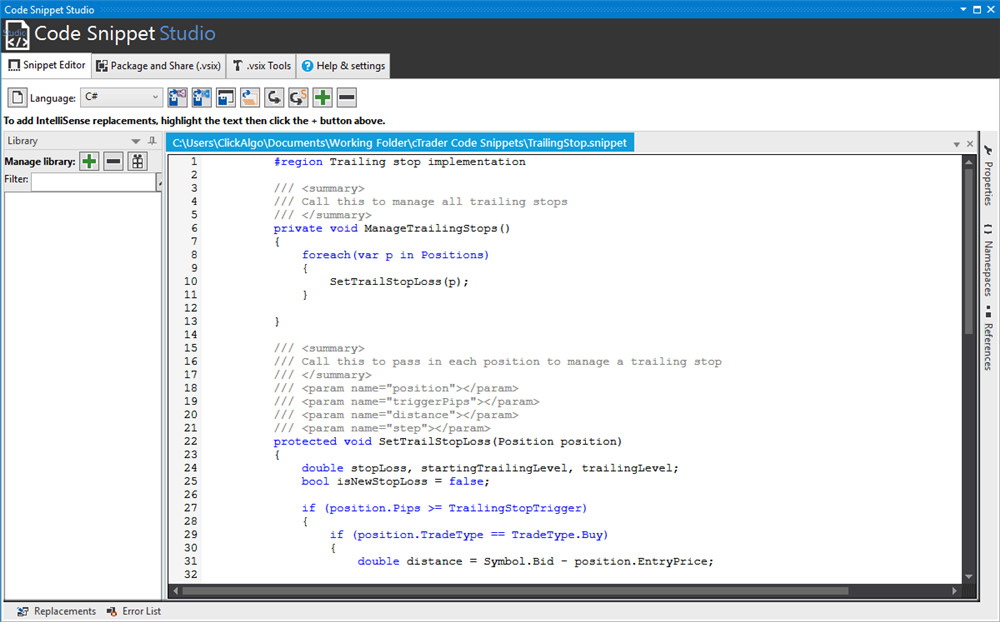1000x622 pixels.
Task: Expand the Properties side panel
Action: pyautogui.click(x=988, y=175)
